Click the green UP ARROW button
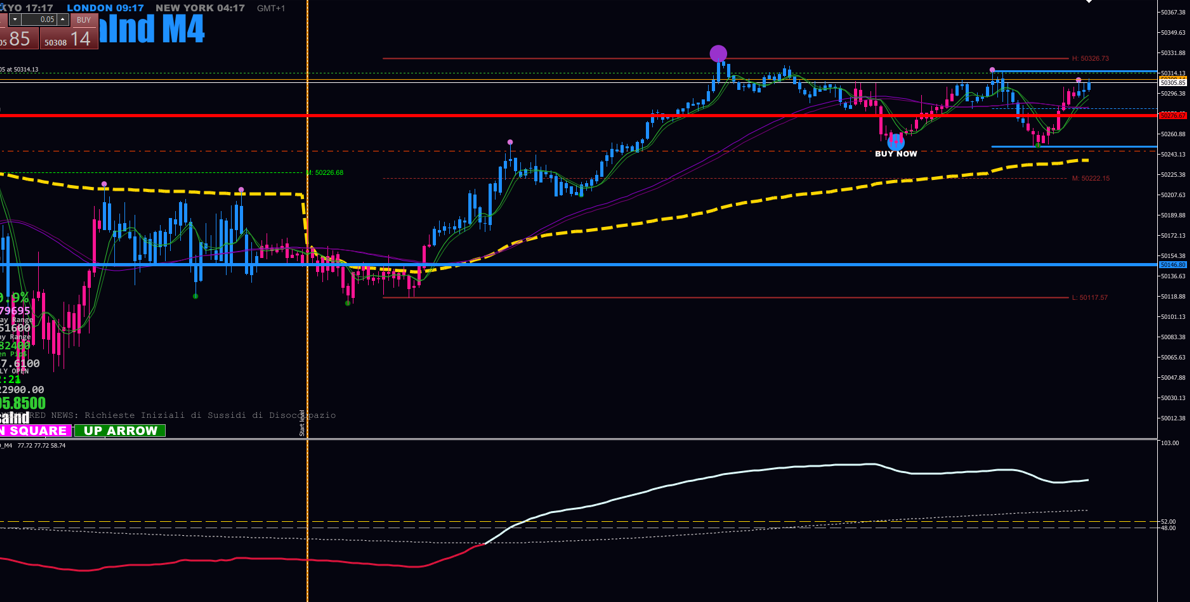1190x602 pixels. point(120,431)
